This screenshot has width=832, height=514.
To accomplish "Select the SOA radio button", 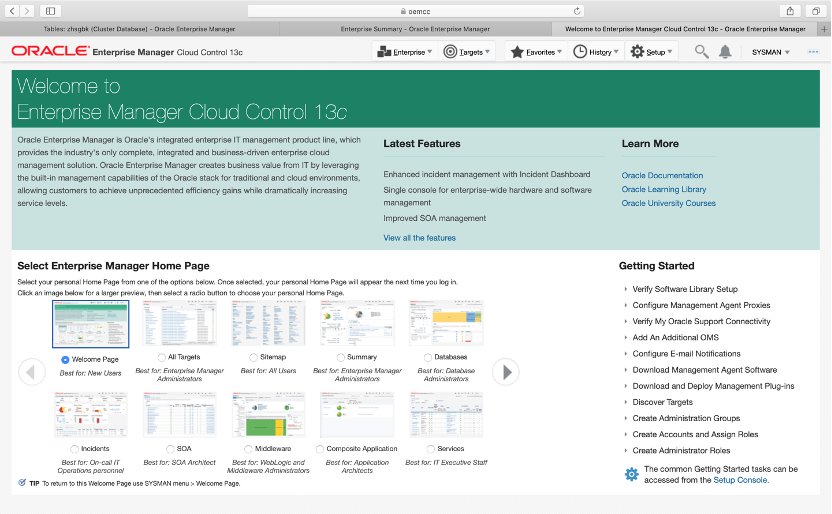I will click(x=170, y=449).
